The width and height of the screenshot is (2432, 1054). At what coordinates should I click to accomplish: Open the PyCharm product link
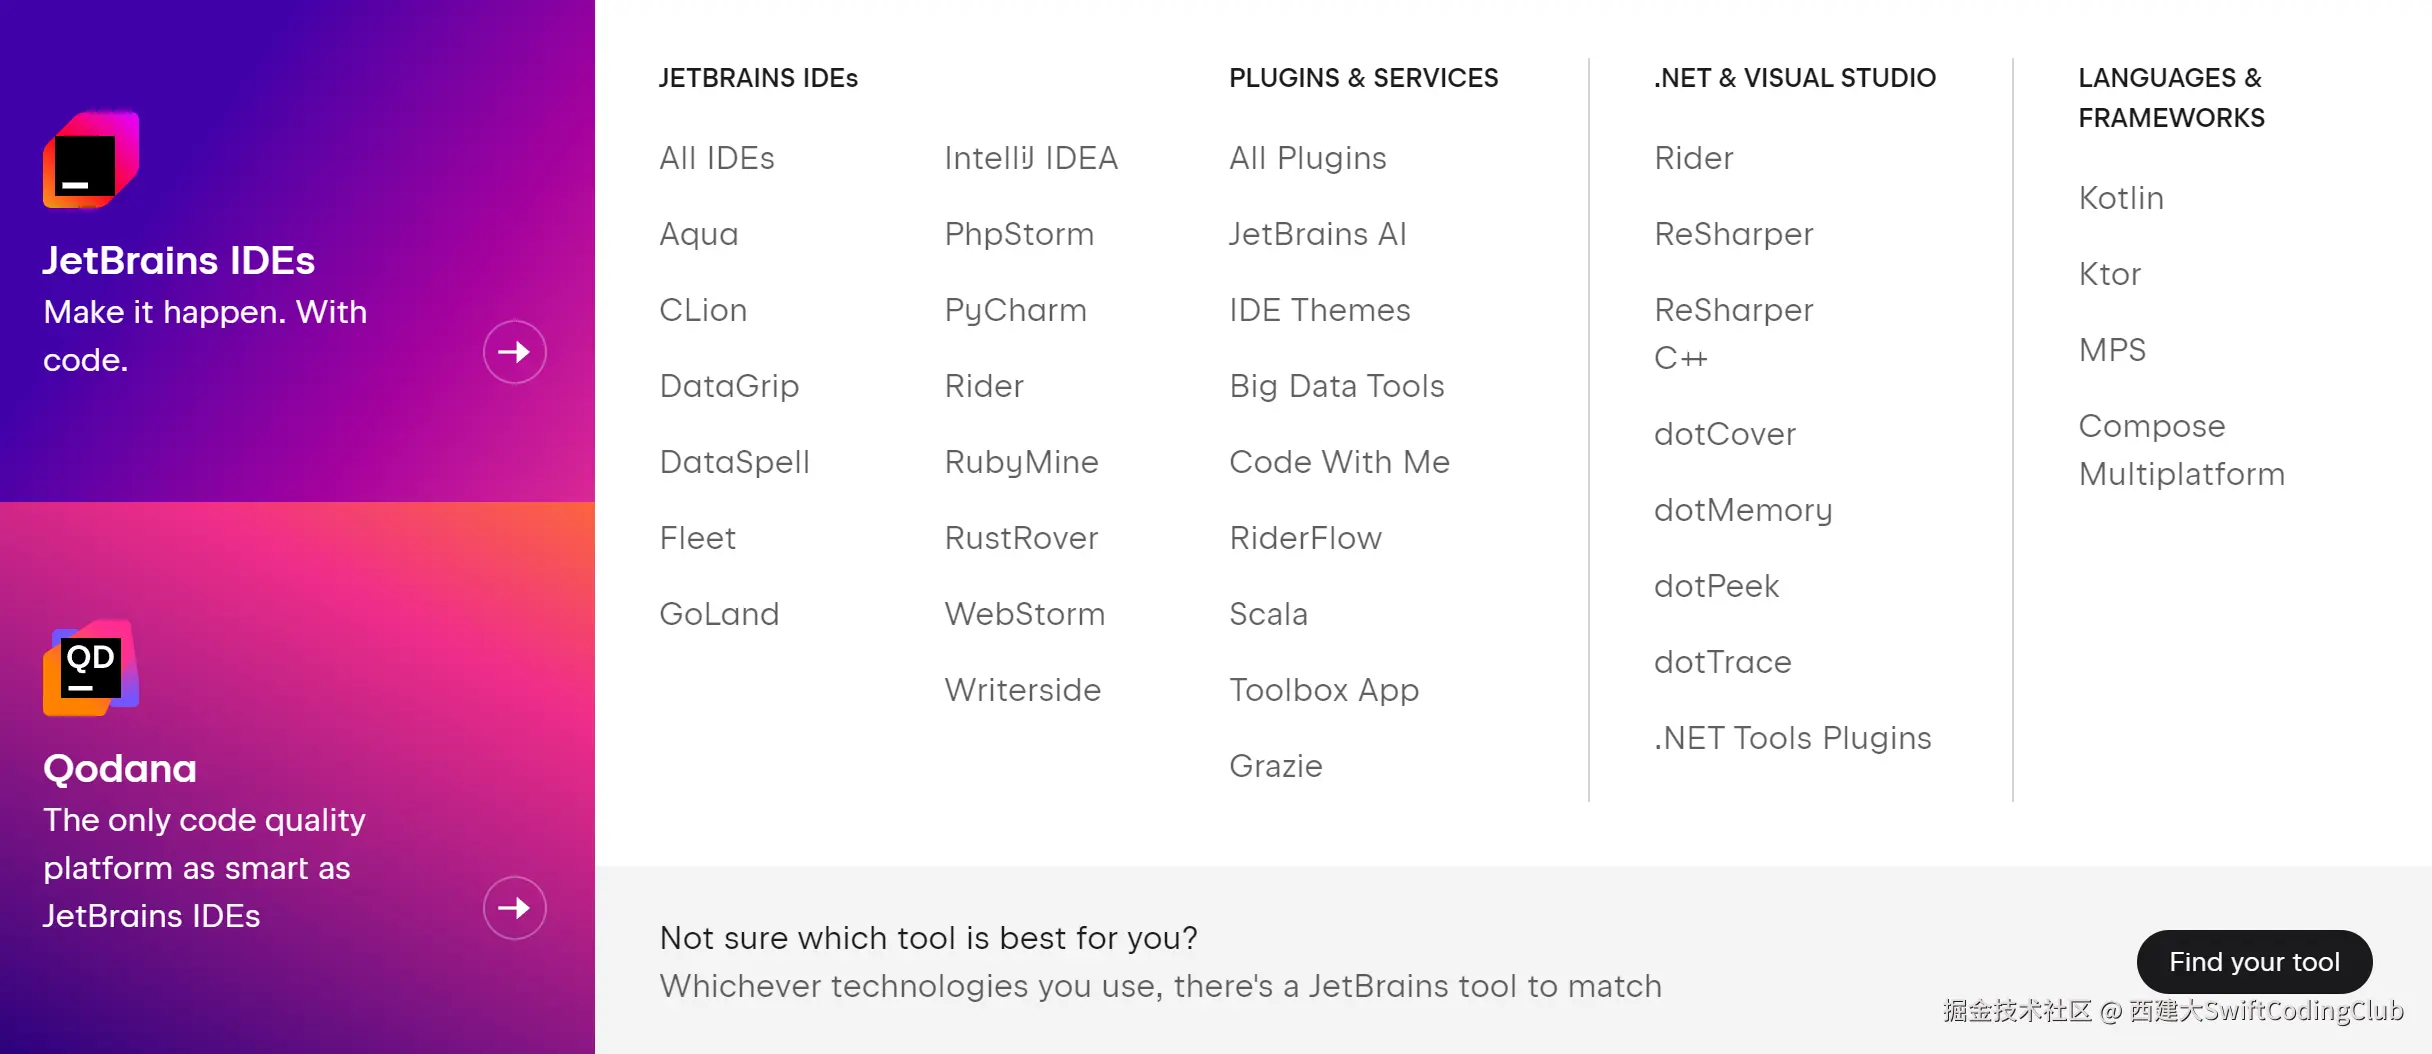1015,310
